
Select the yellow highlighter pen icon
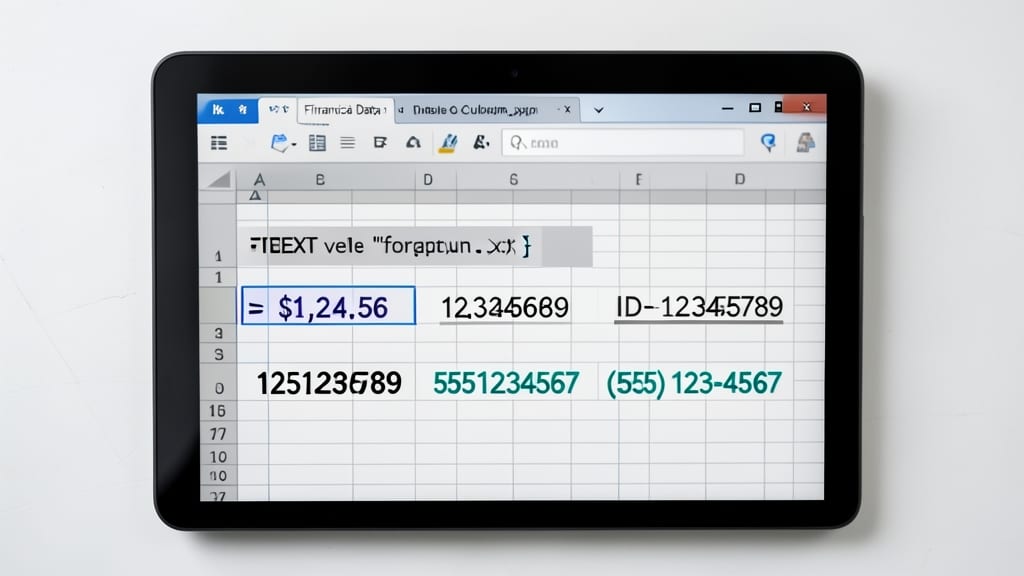pyautogui.click(x=448, y=143)
